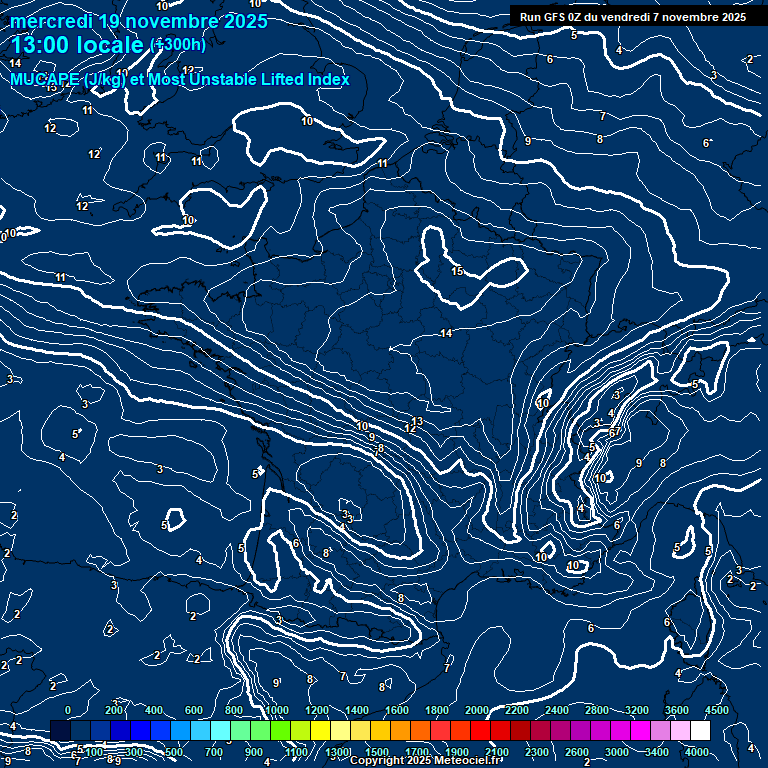Screen dimensions: 768x768
Task: Click the '500' legend value
Action: point(174,752)
